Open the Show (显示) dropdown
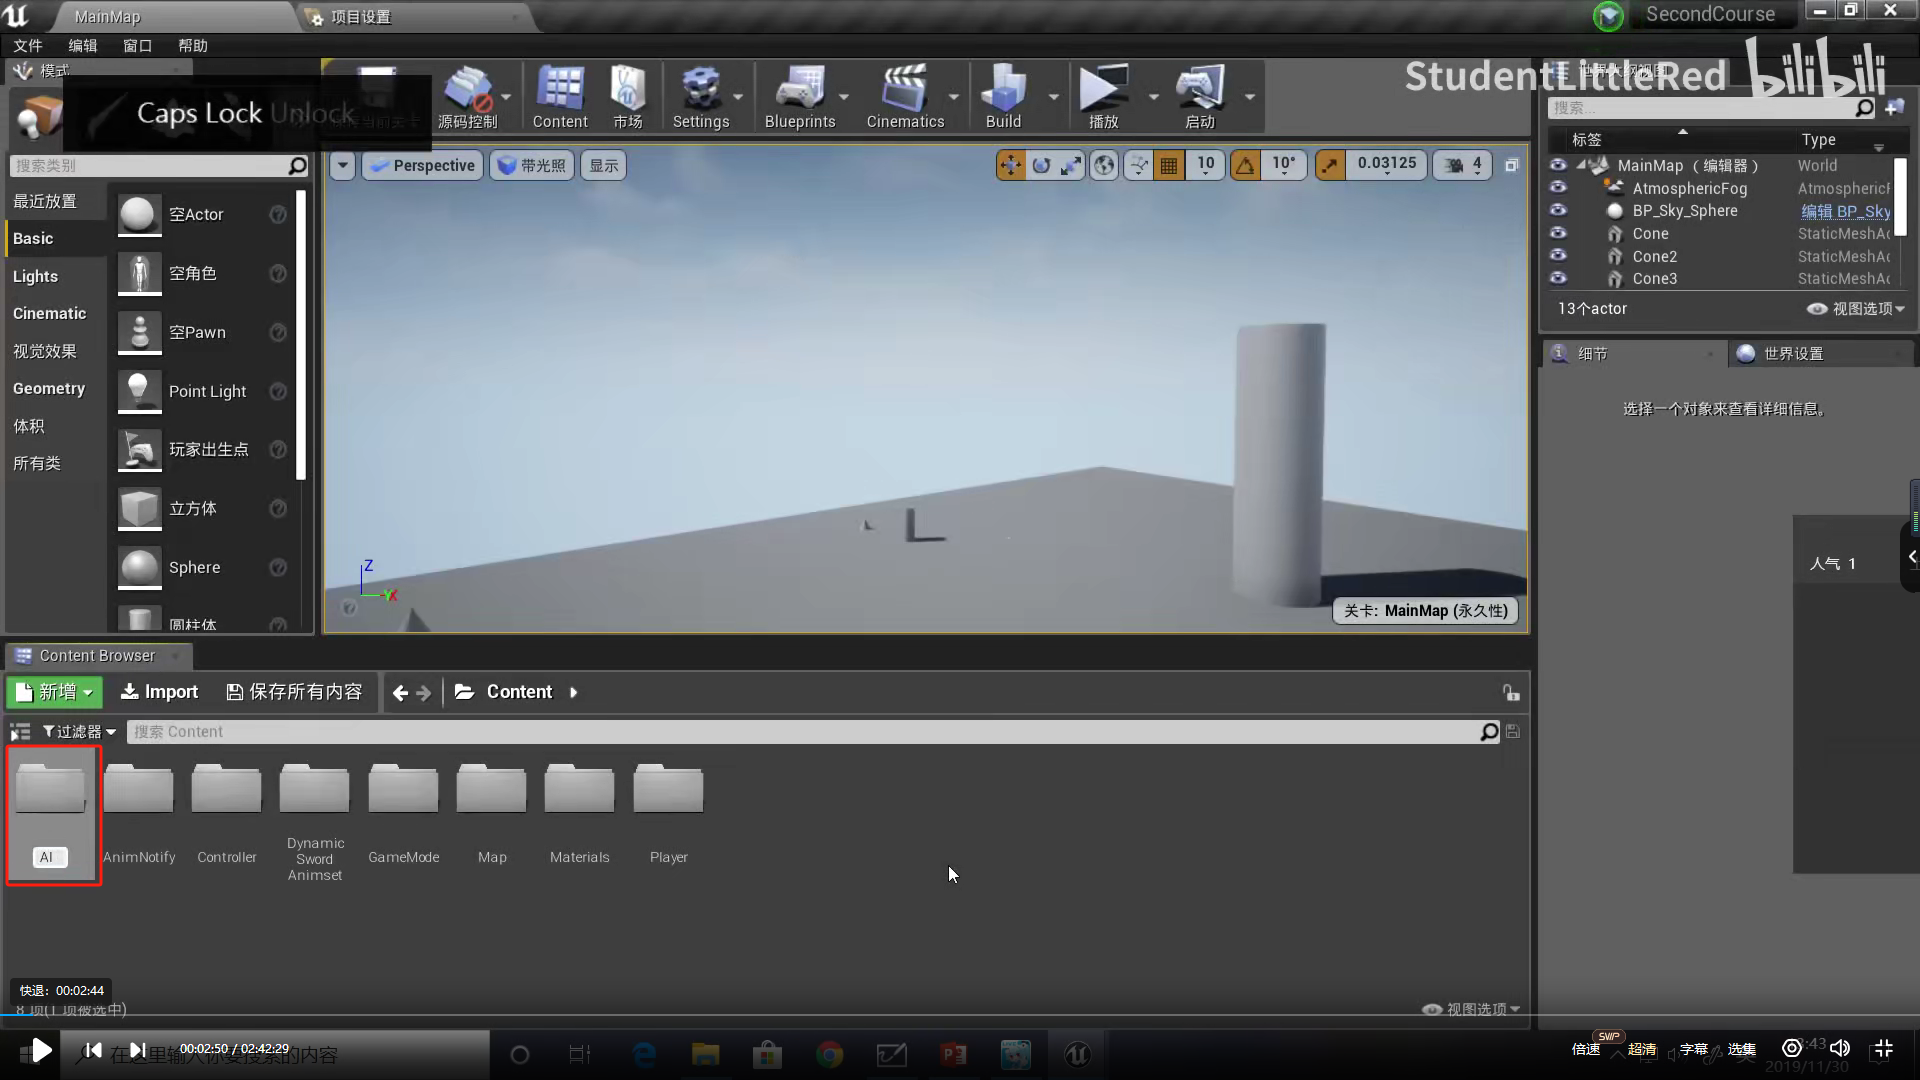Image resolution: width=1920 pixels, height=1080 pixels. tap(603, 165)
